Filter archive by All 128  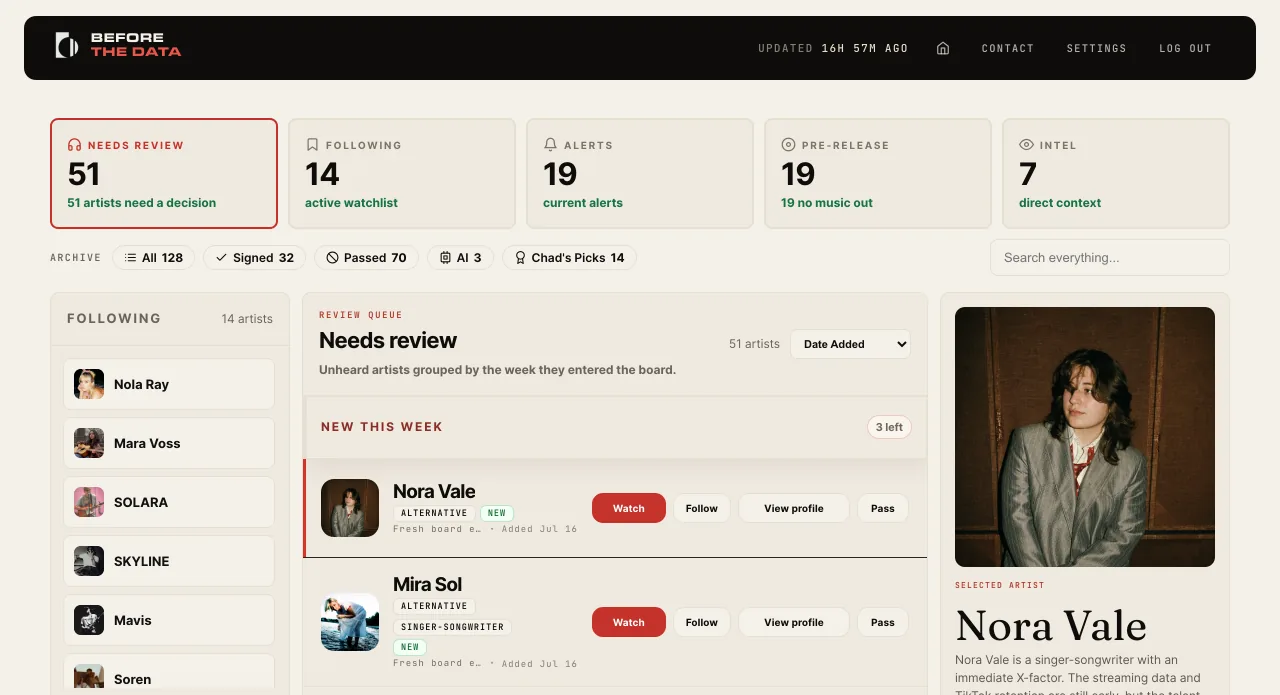(153, 258)
